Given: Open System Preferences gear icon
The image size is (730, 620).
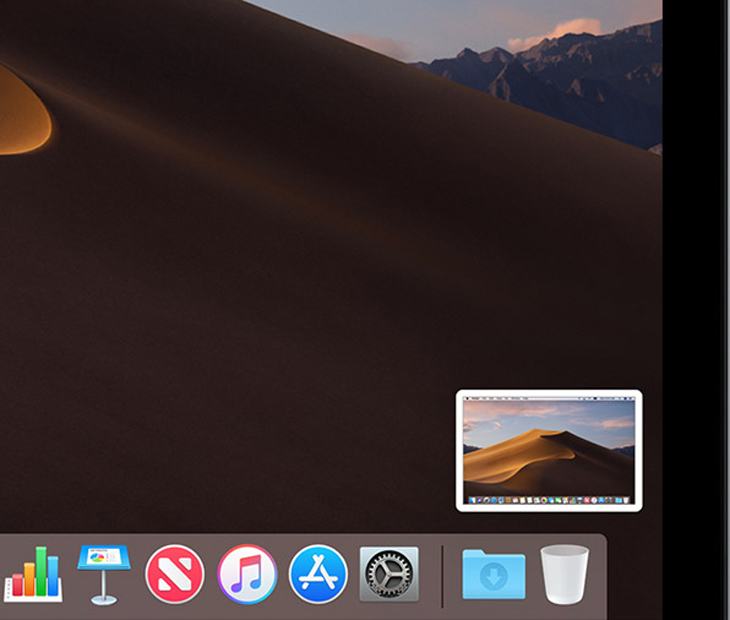Looking at the screenshot, I should point(389,574).
